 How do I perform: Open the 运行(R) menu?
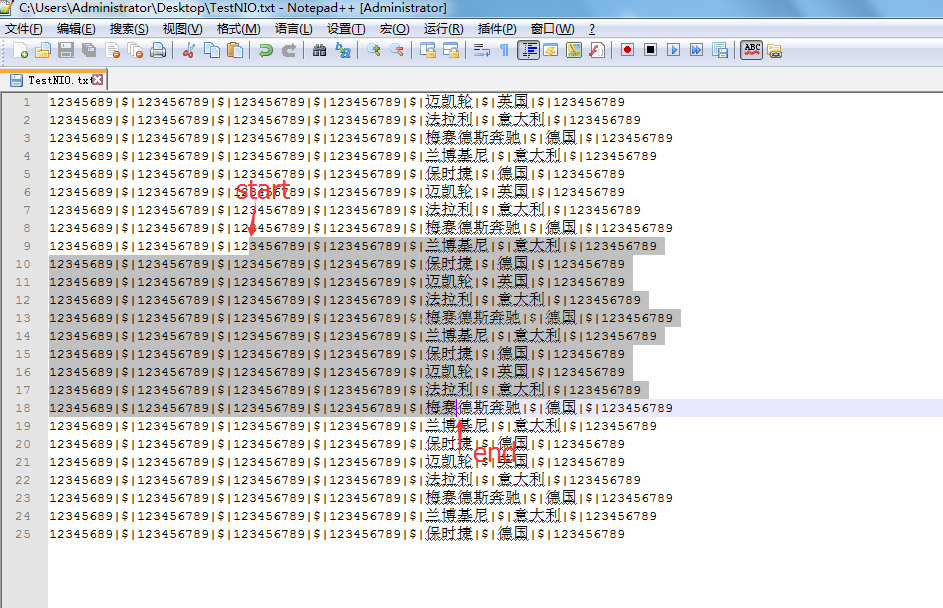443,29
